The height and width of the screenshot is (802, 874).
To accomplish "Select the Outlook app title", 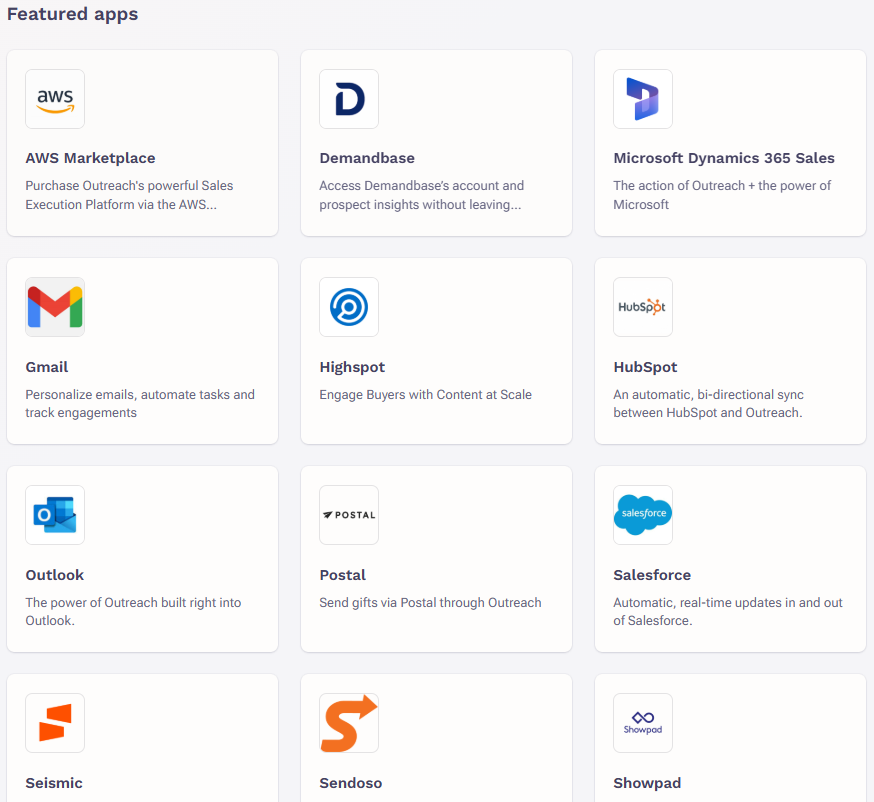I will [55, 575].
